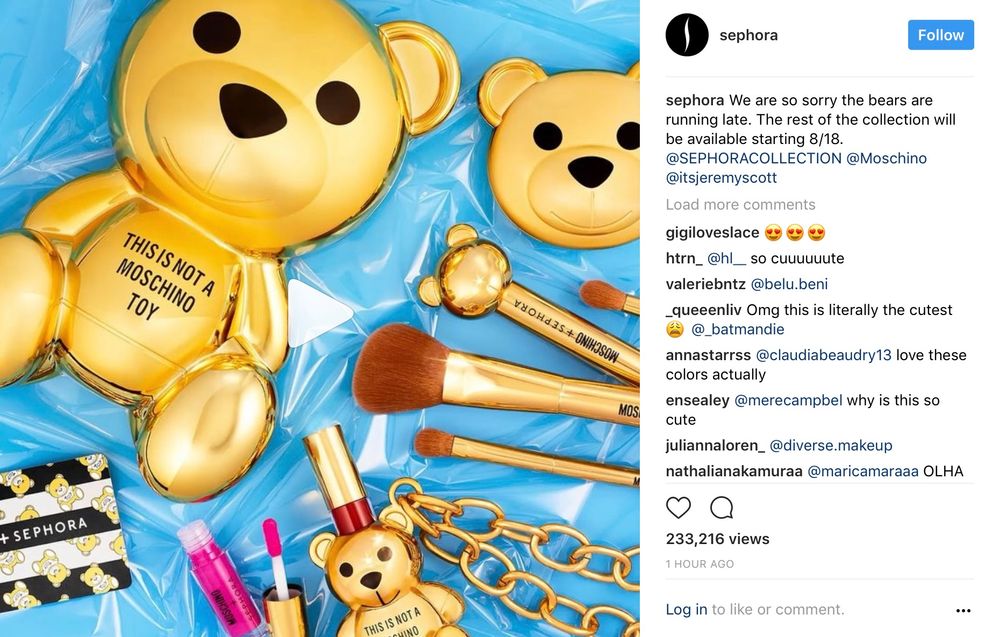Play the video with center play button

point(319,312)
